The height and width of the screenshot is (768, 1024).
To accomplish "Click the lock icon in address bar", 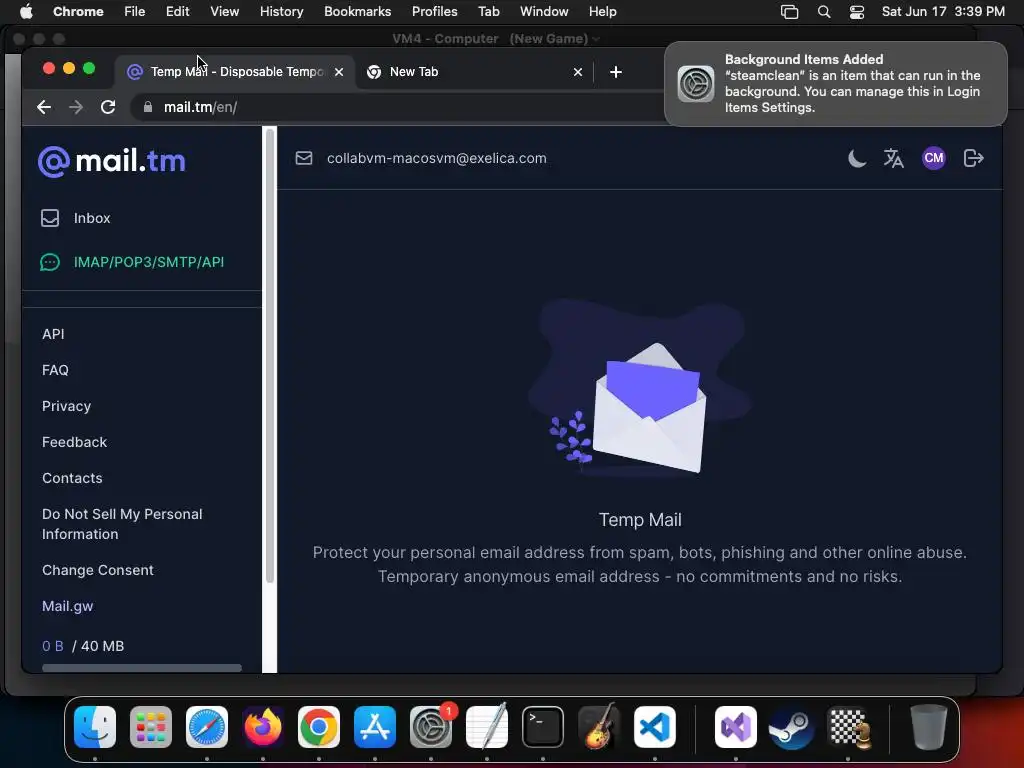I will tap(148, 107).
